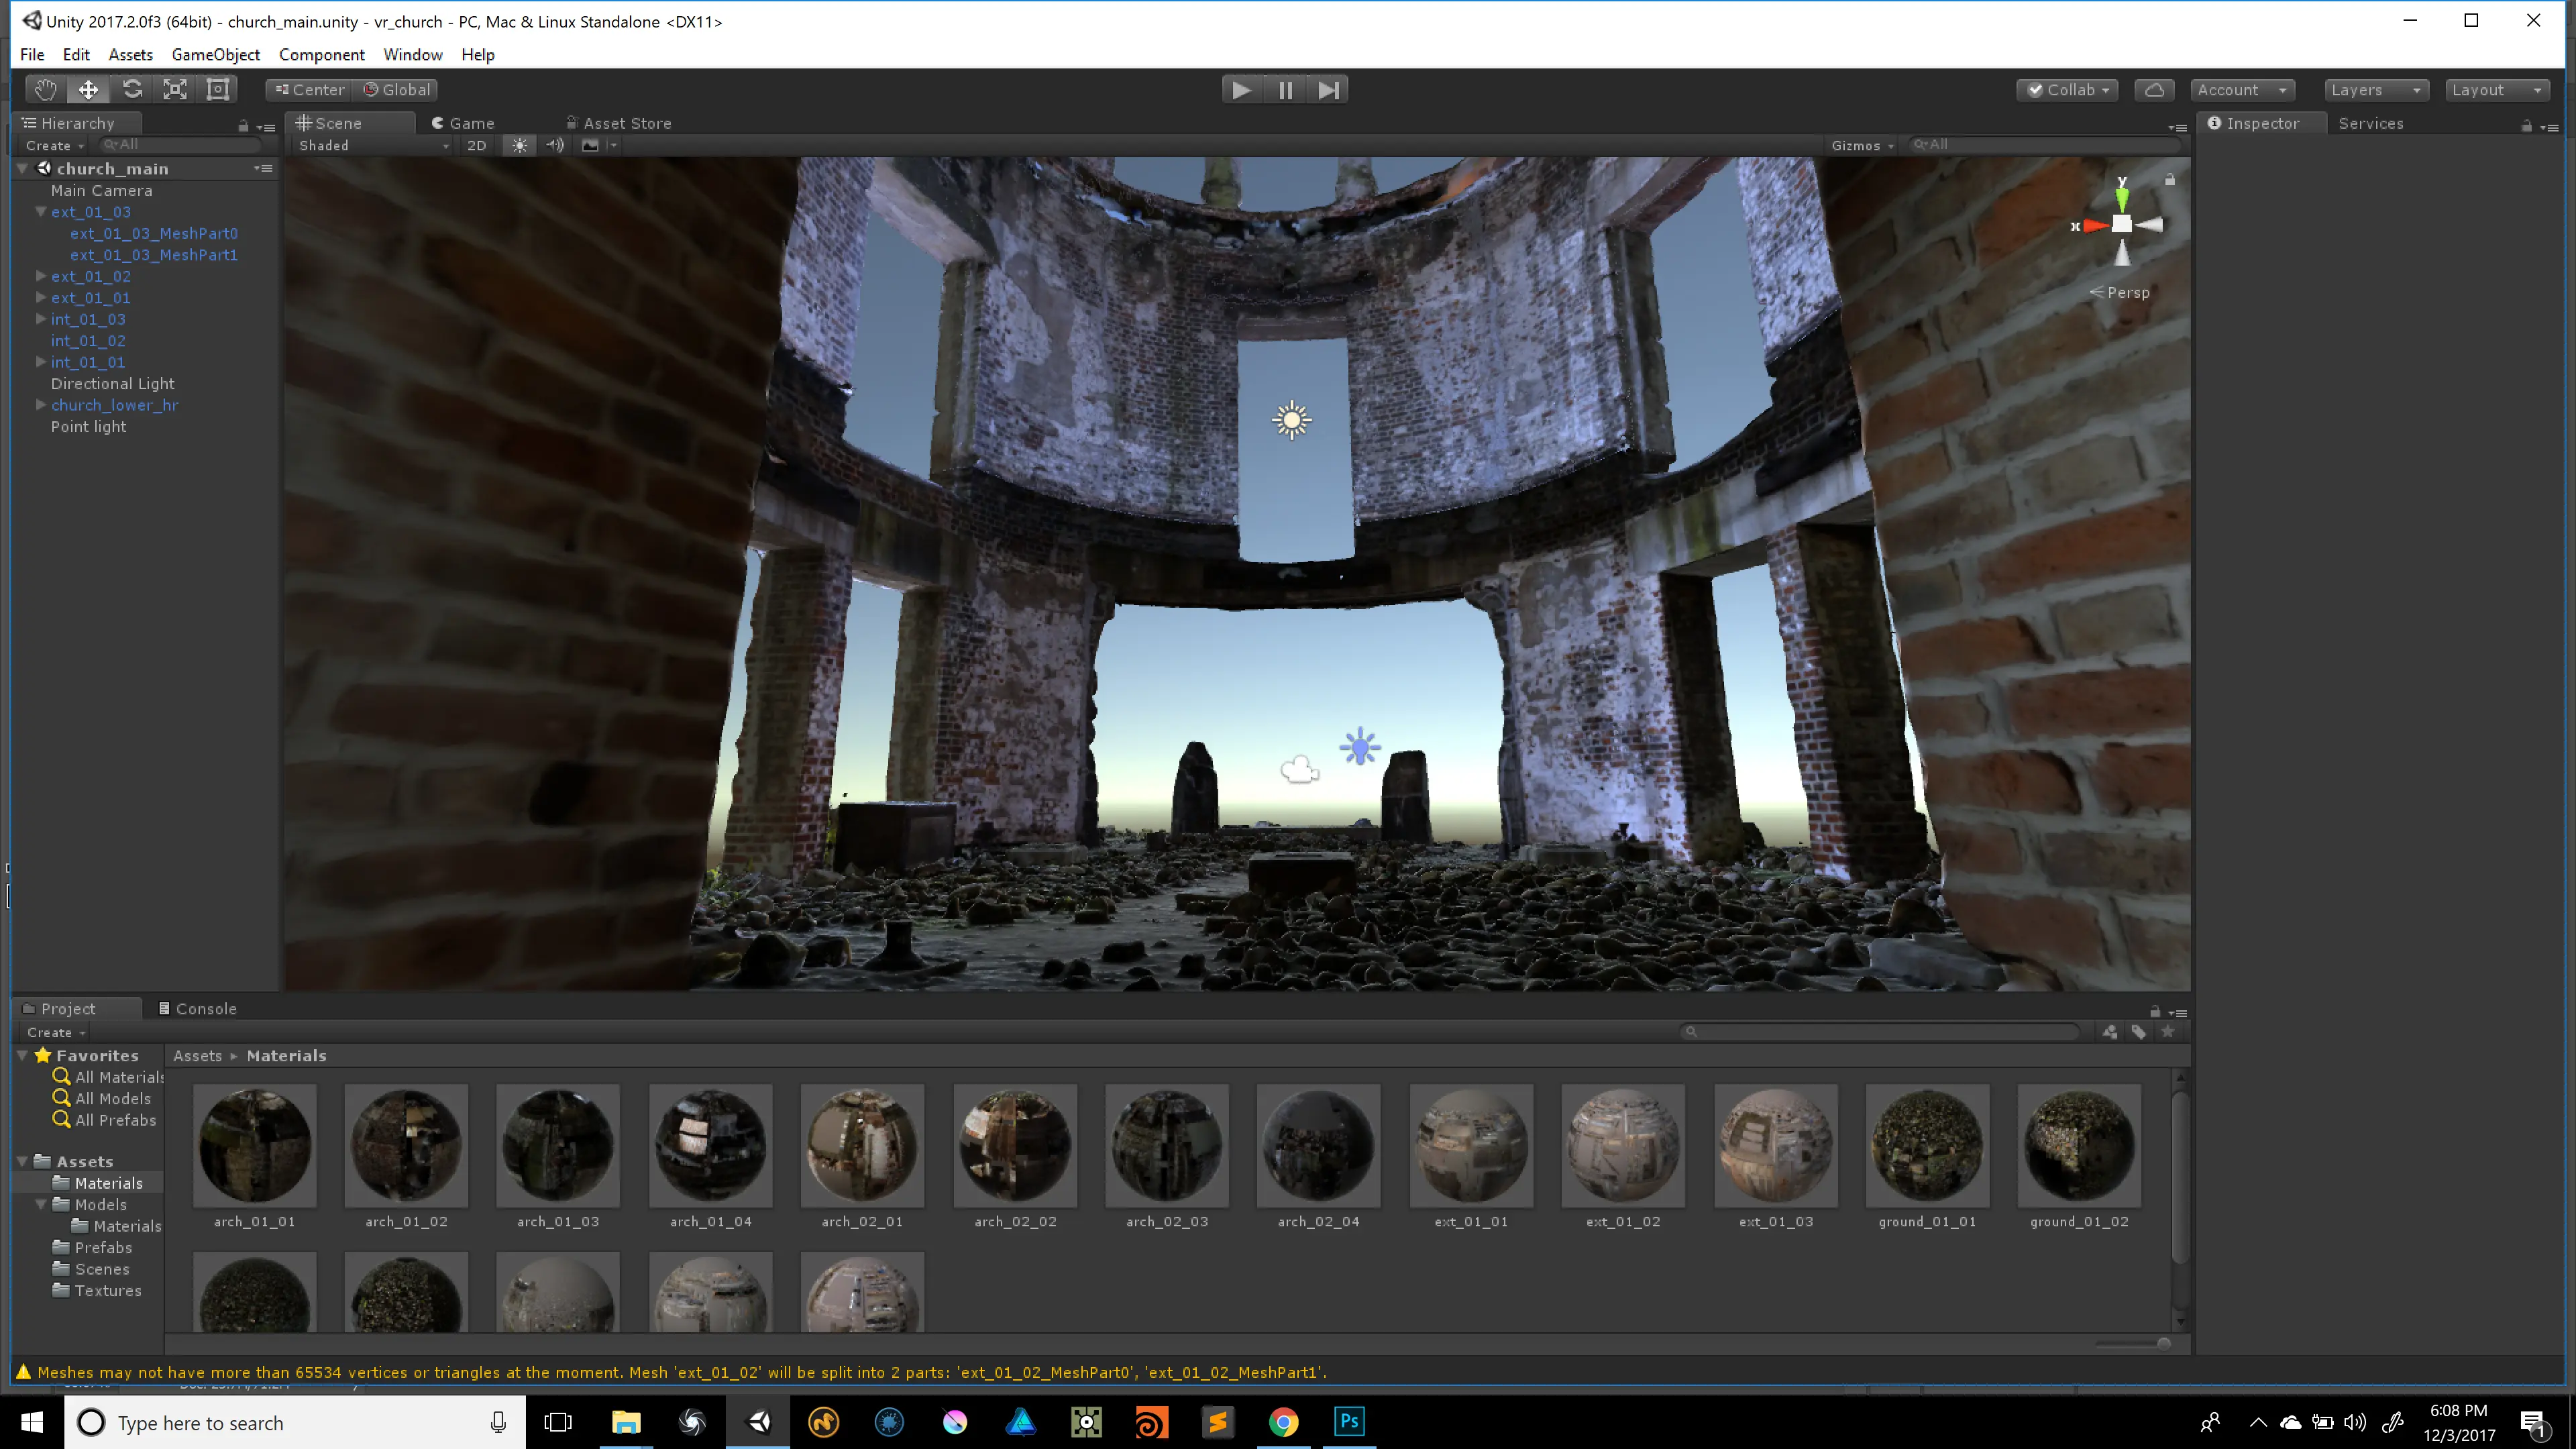2576x1449 pixels.
Task: Click Search by Label tag icon
Action: pos(2138,1032)
